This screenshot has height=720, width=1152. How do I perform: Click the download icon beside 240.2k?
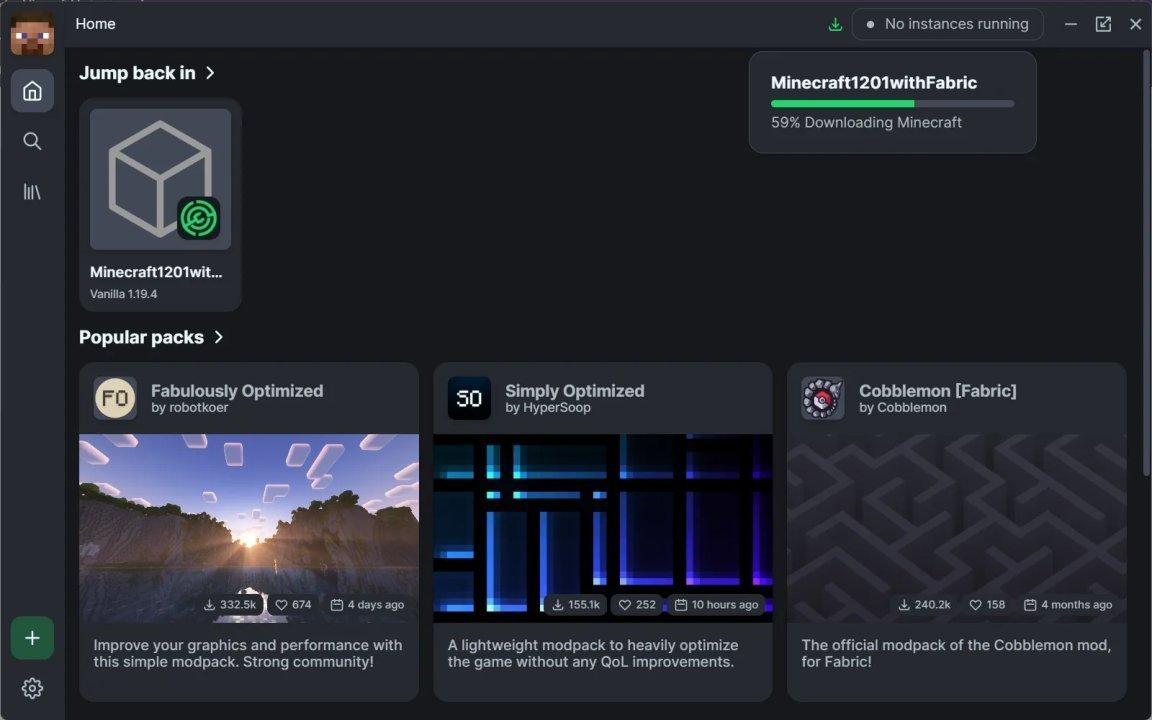904,605
